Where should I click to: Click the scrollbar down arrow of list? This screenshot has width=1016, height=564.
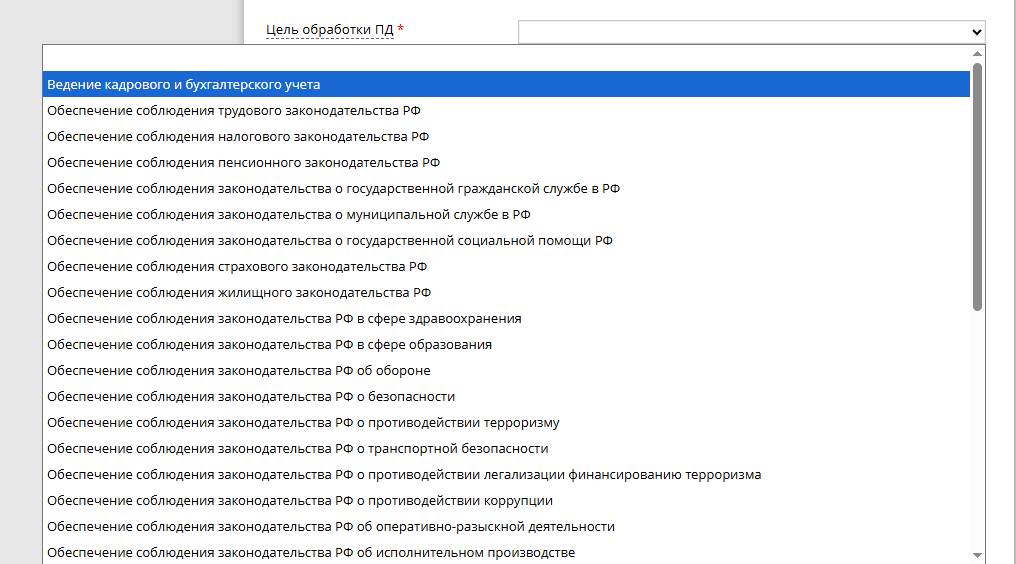[977, 555]
